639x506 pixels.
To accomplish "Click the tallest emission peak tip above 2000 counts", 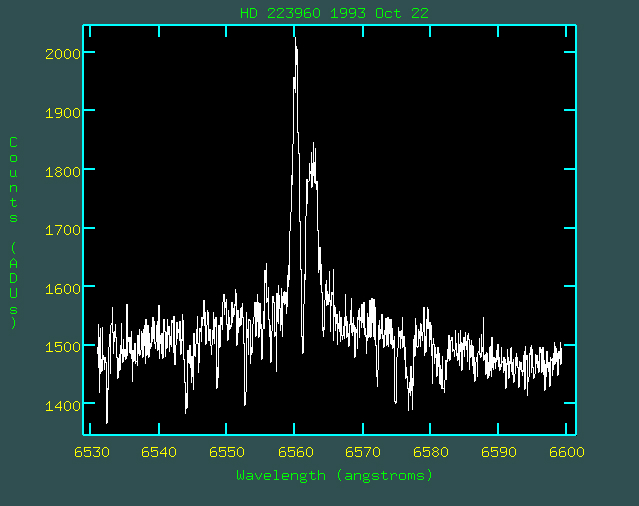I will pos(295,39).
